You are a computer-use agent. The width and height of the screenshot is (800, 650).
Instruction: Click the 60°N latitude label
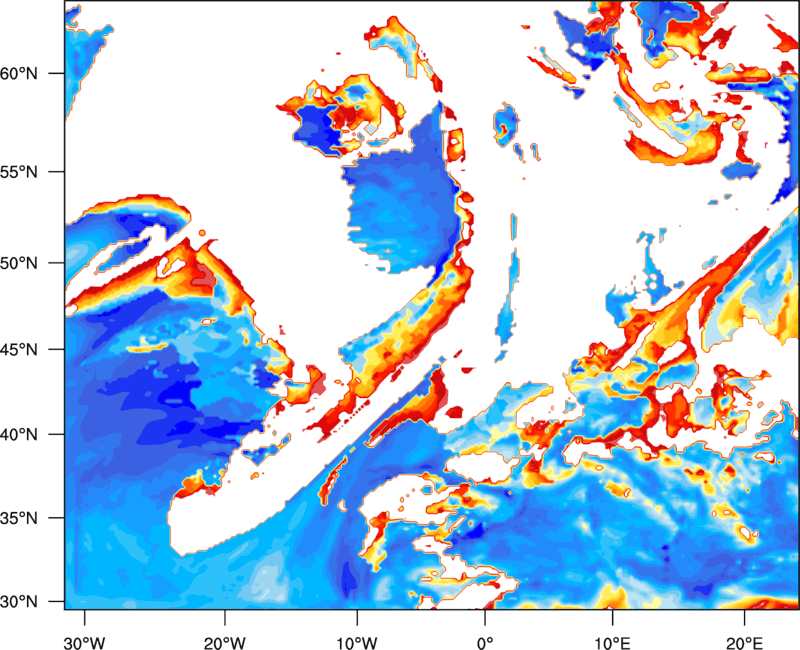coord(19,73)
